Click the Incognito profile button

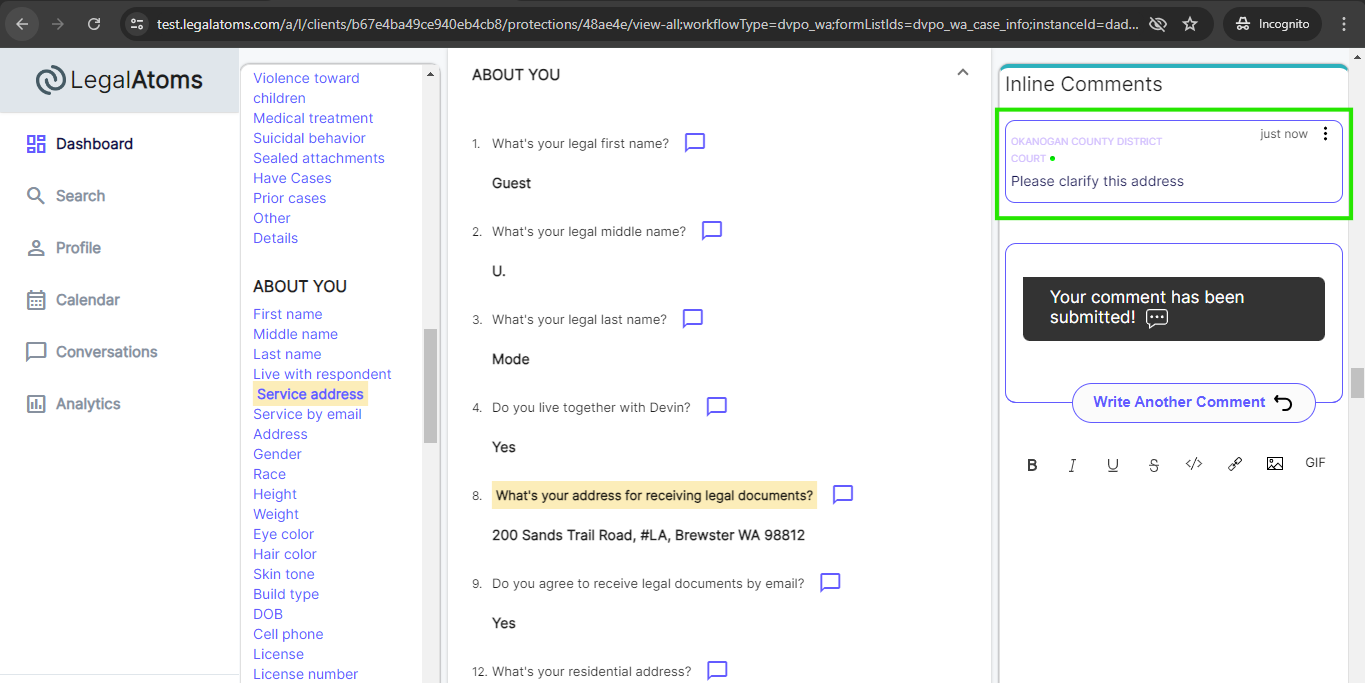1272,24
